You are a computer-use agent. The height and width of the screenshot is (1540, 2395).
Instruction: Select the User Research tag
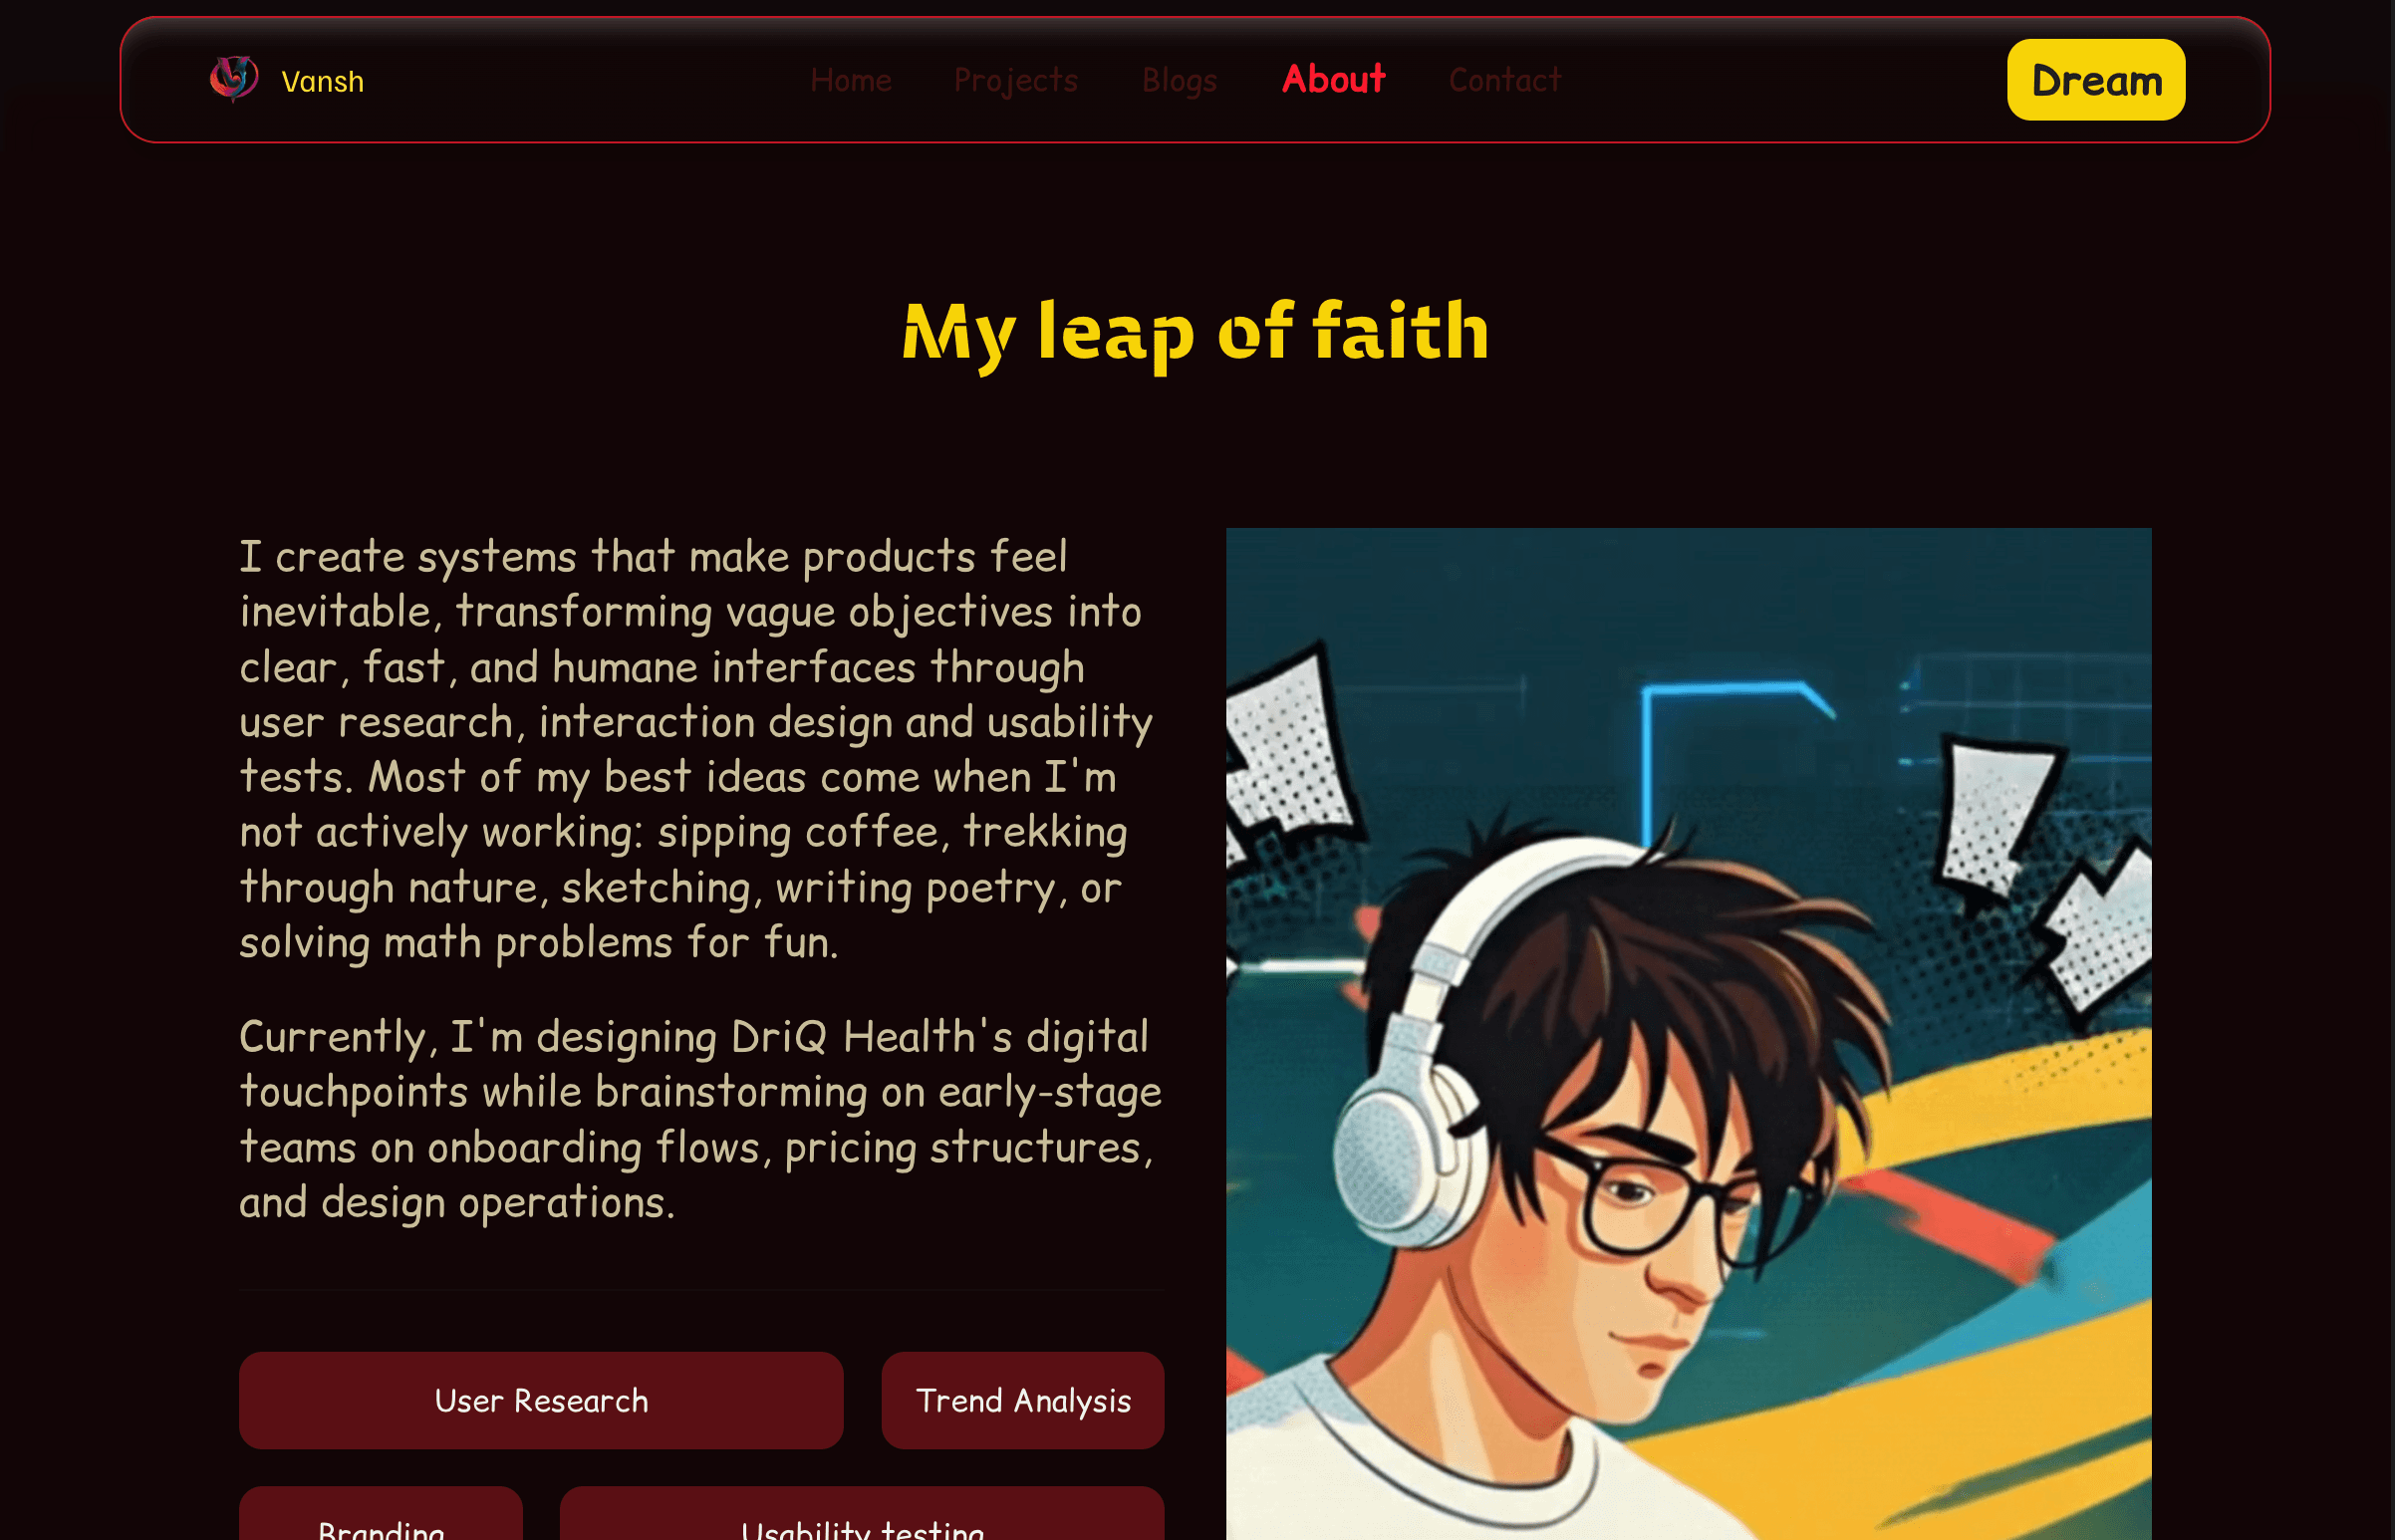point(541,1400)
